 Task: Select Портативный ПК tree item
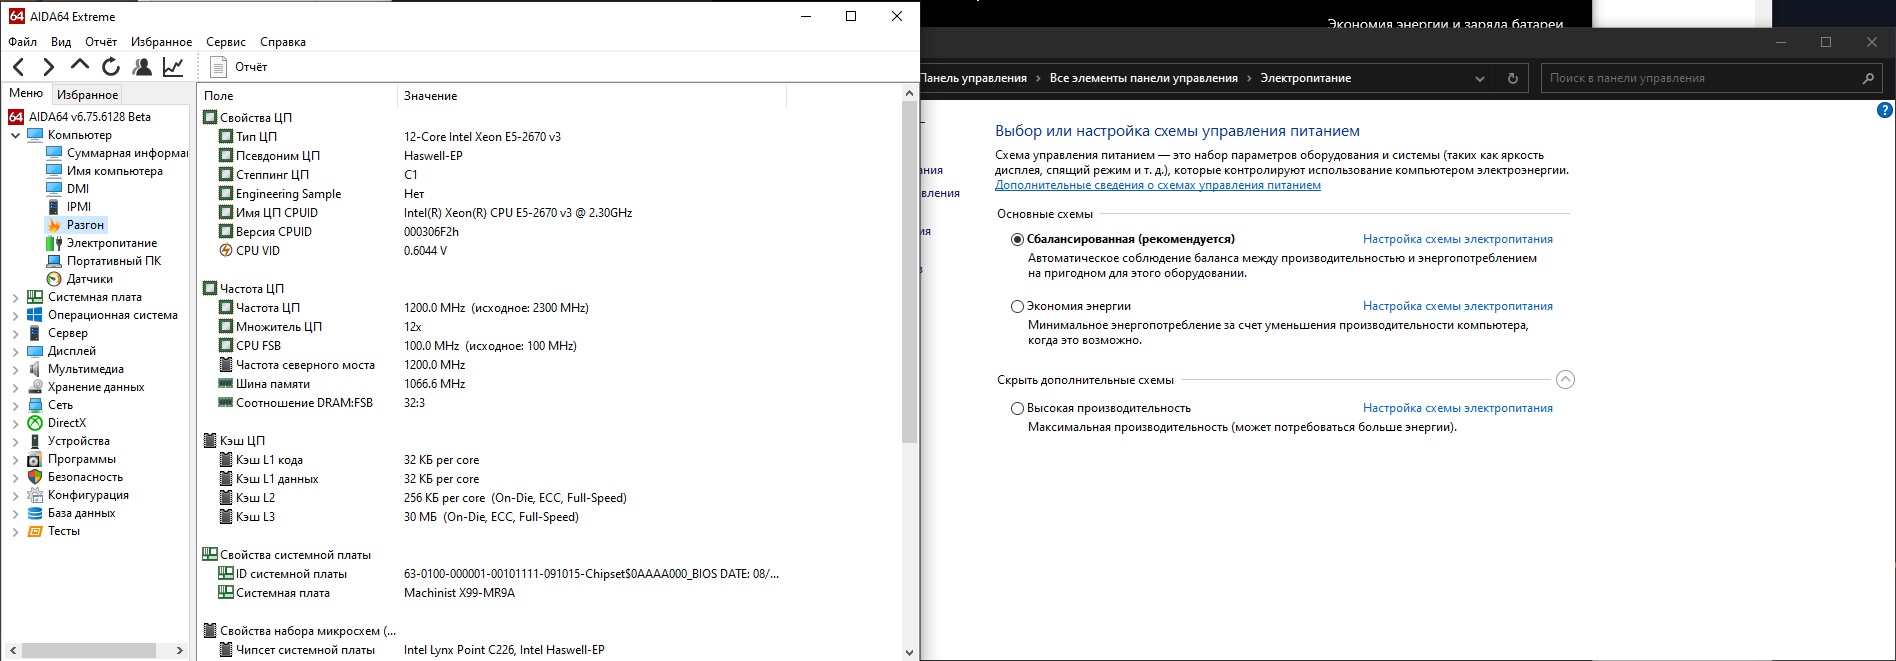click(104, 261)
